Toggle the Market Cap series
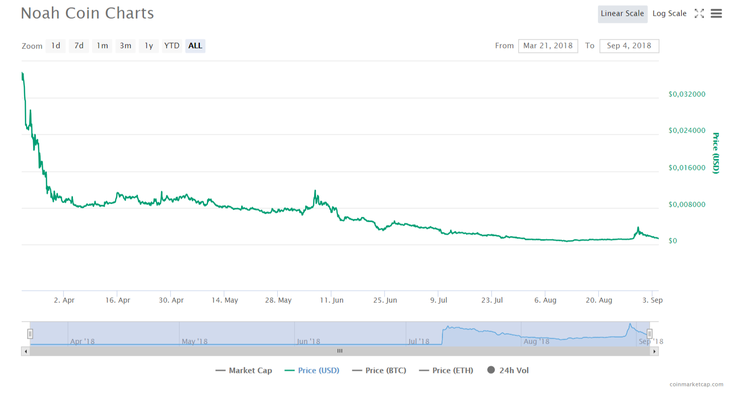Viewport: 750px width, 403px height. [x=243, y=371]
